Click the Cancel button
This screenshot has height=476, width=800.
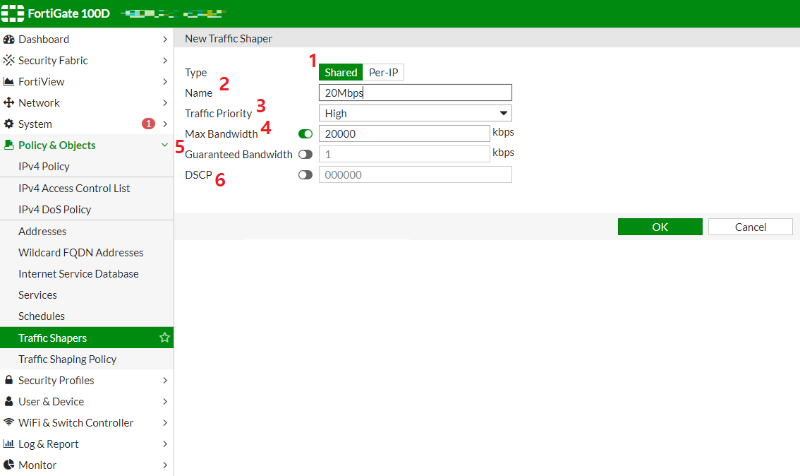point(750,227)
